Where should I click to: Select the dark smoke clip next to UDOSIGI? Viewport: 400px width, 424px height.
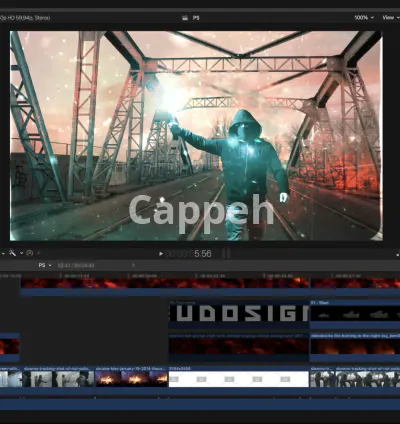click(355, 314)
